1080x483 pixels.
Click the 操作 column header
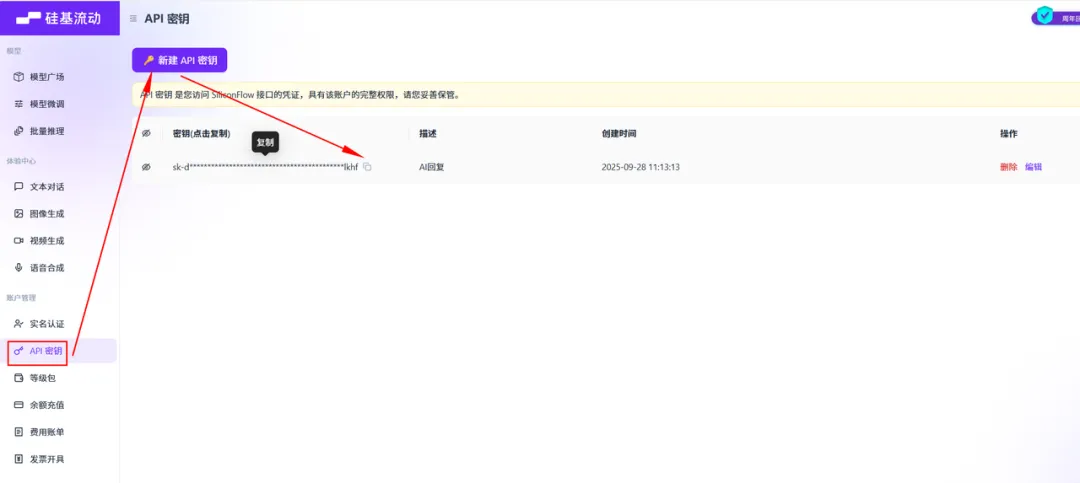coord(1008,134)
